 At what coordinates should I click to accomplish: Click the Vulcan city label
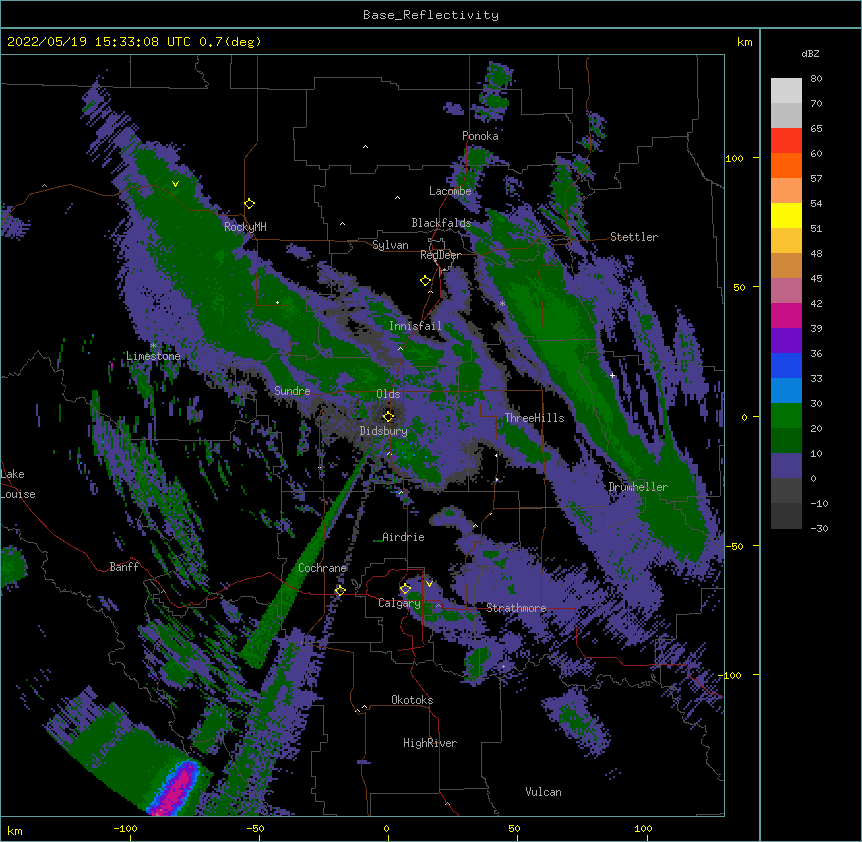pyautogui.click(x=543, y=792)
